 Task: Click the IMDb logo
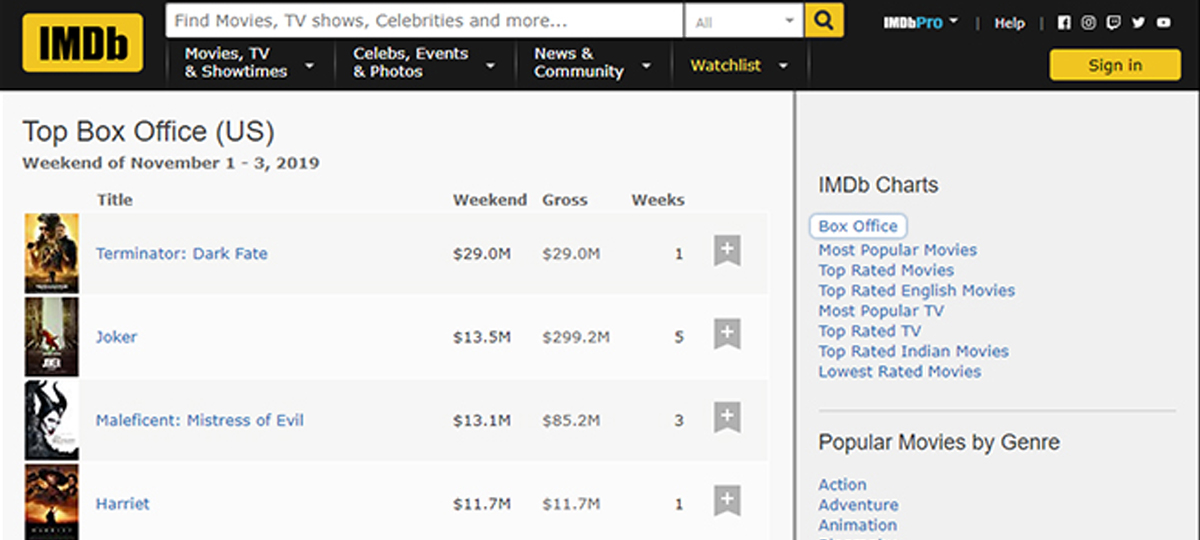pos(83,43)
